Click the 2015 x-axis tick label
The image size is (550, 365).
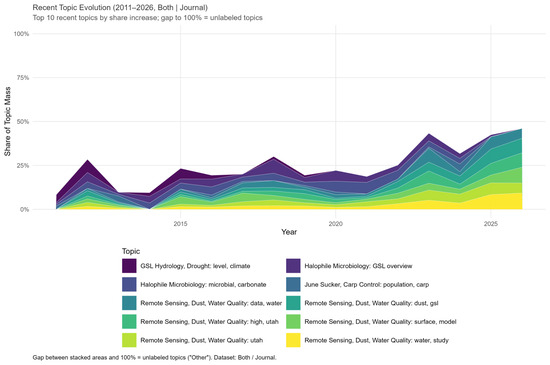click(x=180, y=224)
